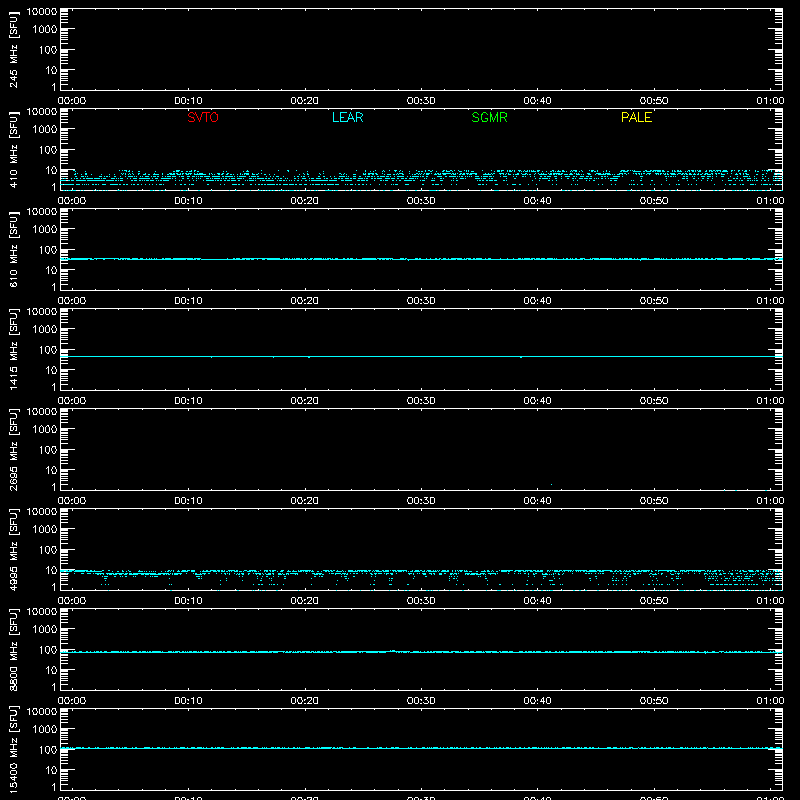Viewport: 800px width, 800px height.
Task: Click 00:10 time label below 1415 MHz panel
Action: [188, 401]
